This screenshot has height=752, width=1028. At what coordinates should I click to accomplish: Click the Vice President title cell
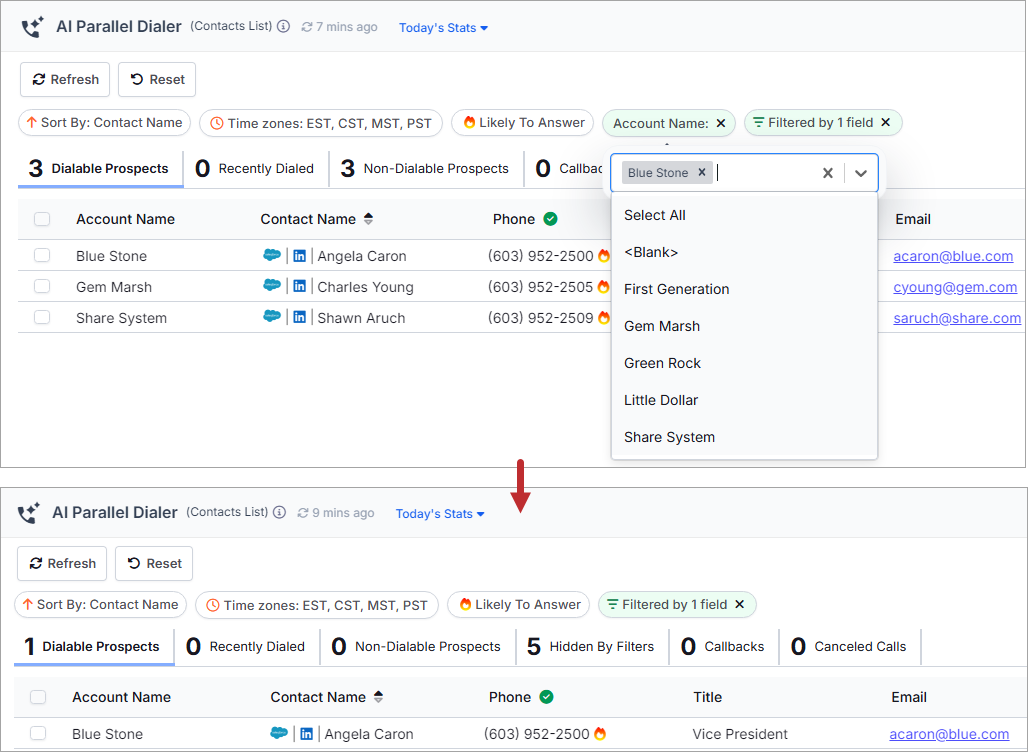point(740,734)
